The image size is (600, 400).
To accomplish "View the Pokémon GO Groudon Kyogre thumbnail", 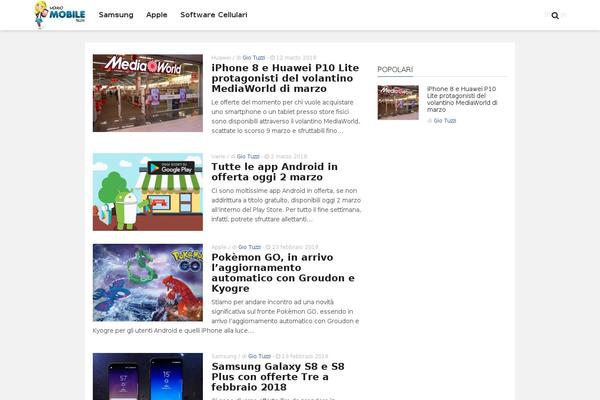I will coord(148,282).
